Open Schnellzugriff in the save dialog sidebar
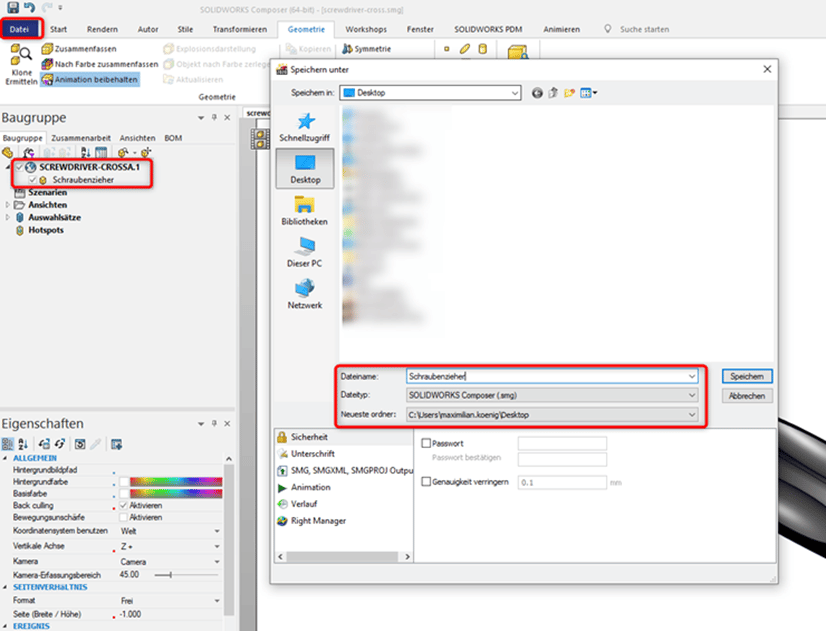The image size is (826, 631). pyautogui.click(x=305, y=128)
